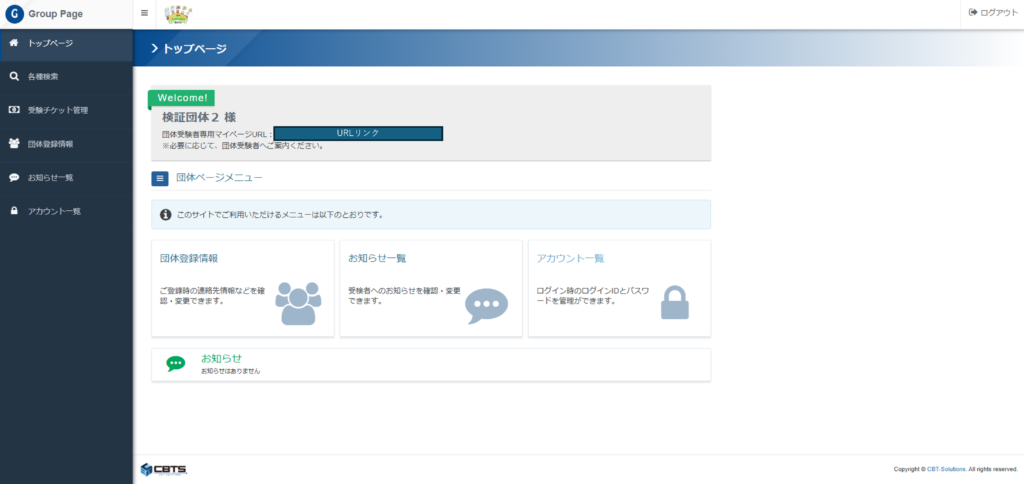Open the お知らせ一覧 card title
Image resolution: width=1024 pixels, height=484 pixels.
(x=377, y=258)
